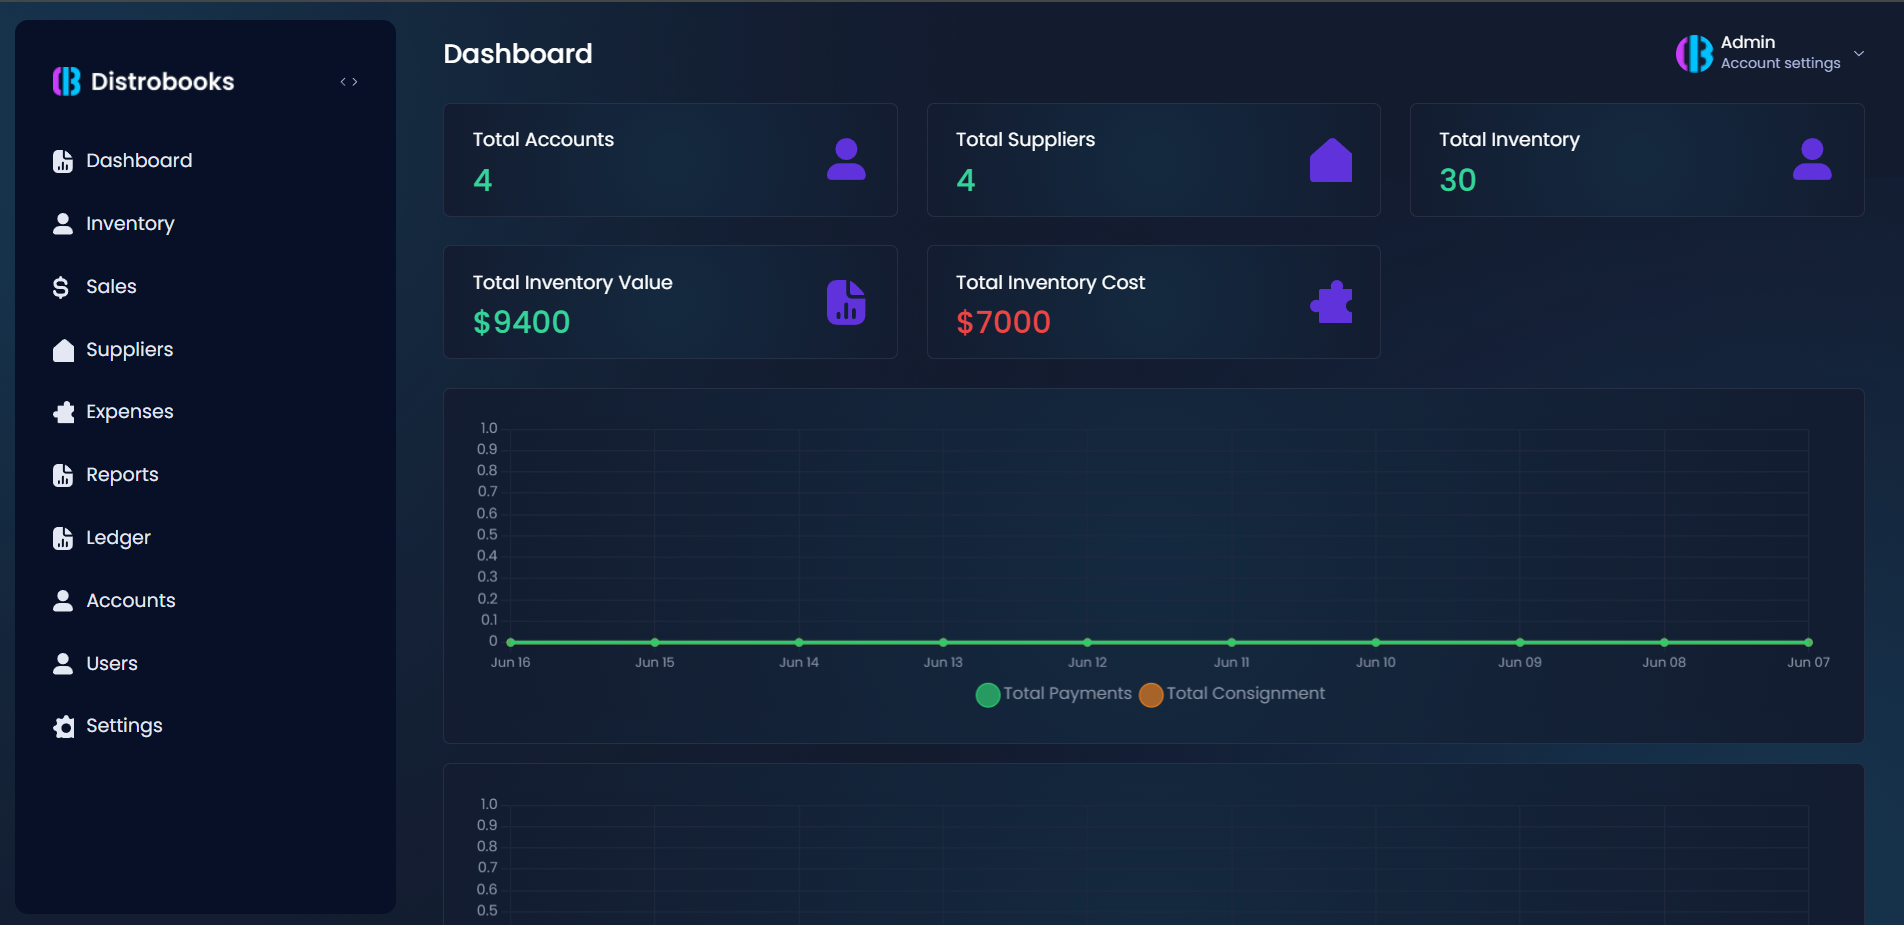The image size is (1904, 925).
Task: Click the green payments line on the chart
Action: 1150,642
